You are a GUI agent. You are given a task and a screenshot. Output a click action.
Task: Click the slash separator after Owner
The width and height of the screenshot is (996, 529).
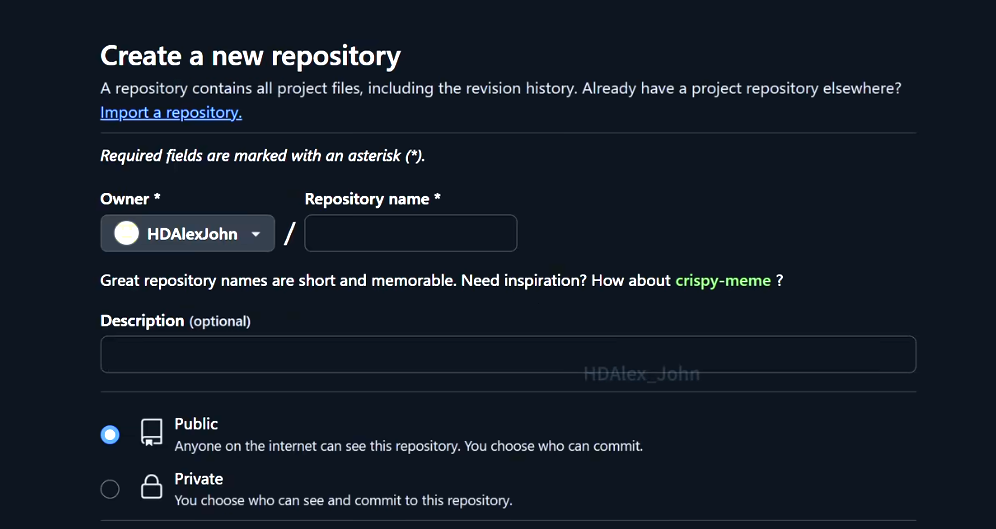pyautogui.click(x=290, y=234)
